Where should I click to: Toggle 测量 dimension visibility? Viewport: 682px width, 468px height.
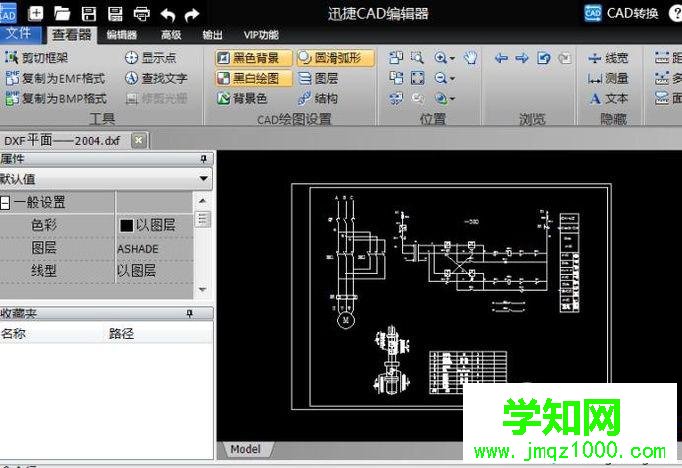click(x=608, y=78)
